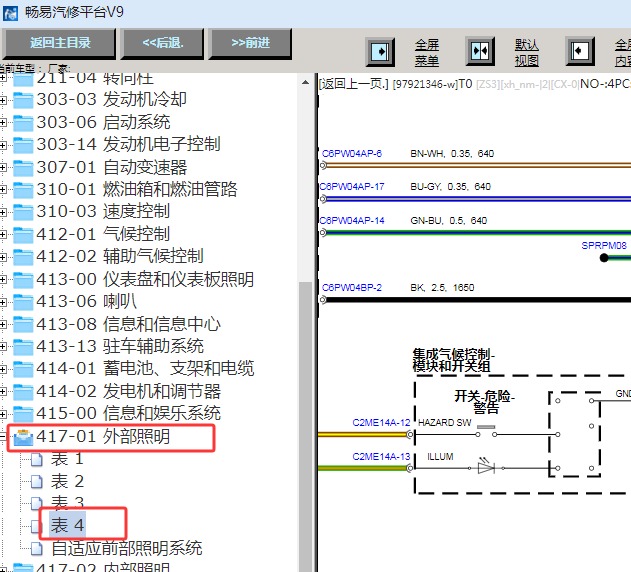Click the BN-WH, 0.35, 640 wire label

452,154
